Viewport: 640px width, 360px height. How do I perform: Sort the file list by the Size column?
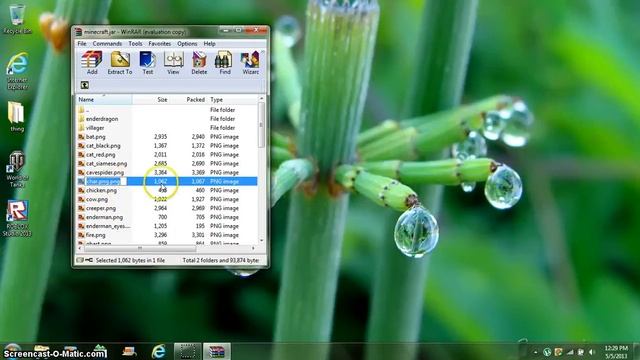[x=150, y=100]
